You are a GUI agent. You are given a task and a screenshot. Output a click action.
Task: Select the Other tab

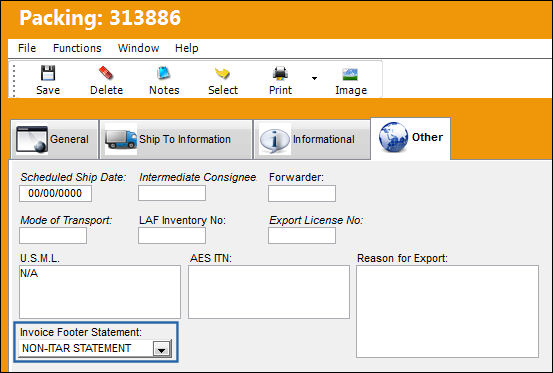click(411, 138)
